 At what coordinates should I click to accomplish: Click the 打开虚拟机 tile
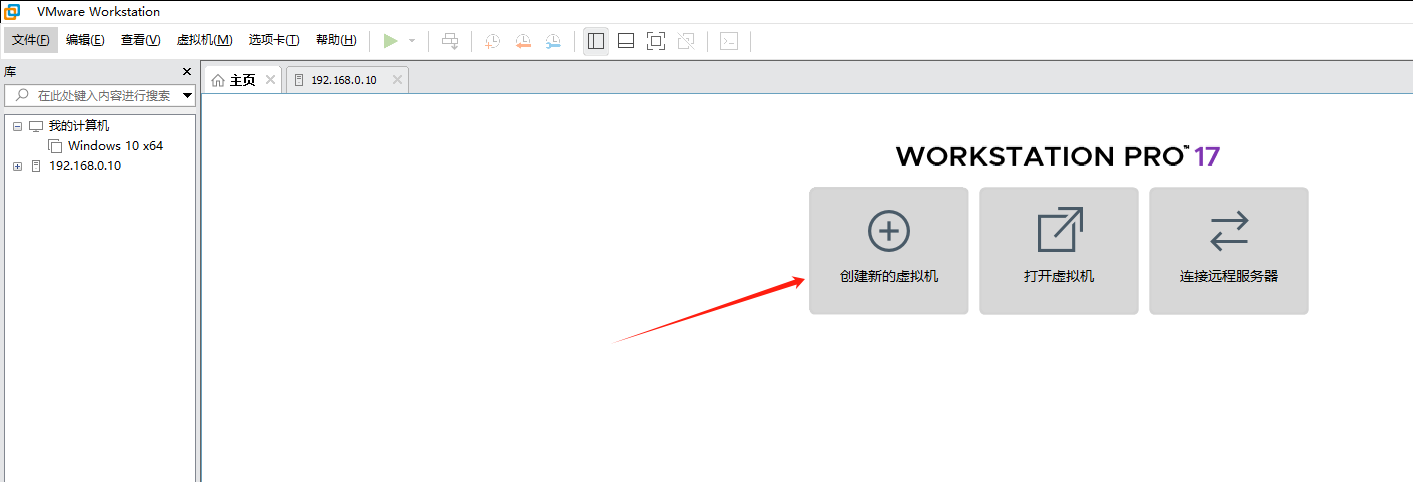click(1059, 251)
